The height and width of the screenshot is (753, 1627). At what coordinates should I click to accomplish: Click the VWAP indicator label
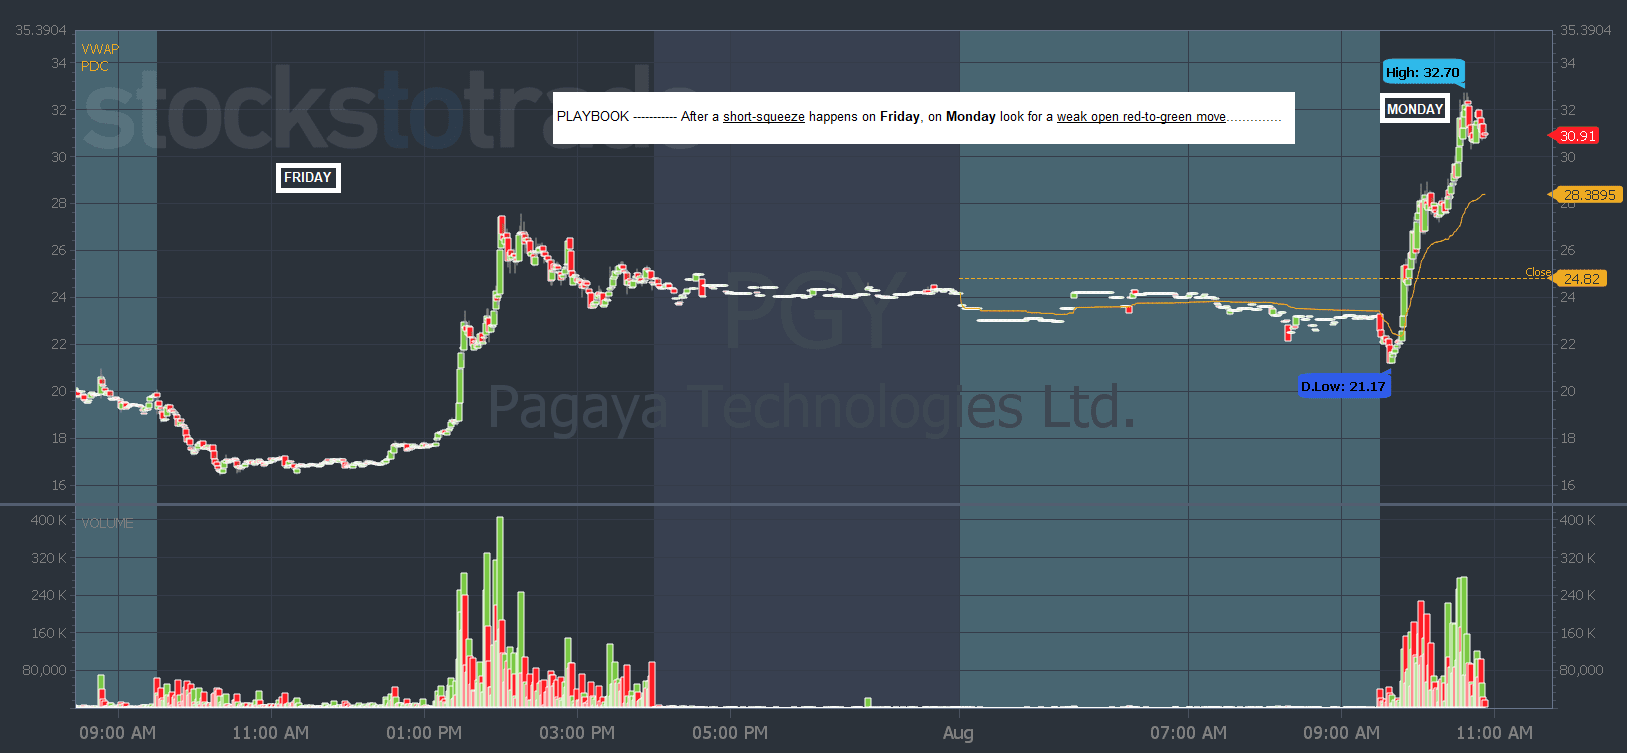click(100, 49)
